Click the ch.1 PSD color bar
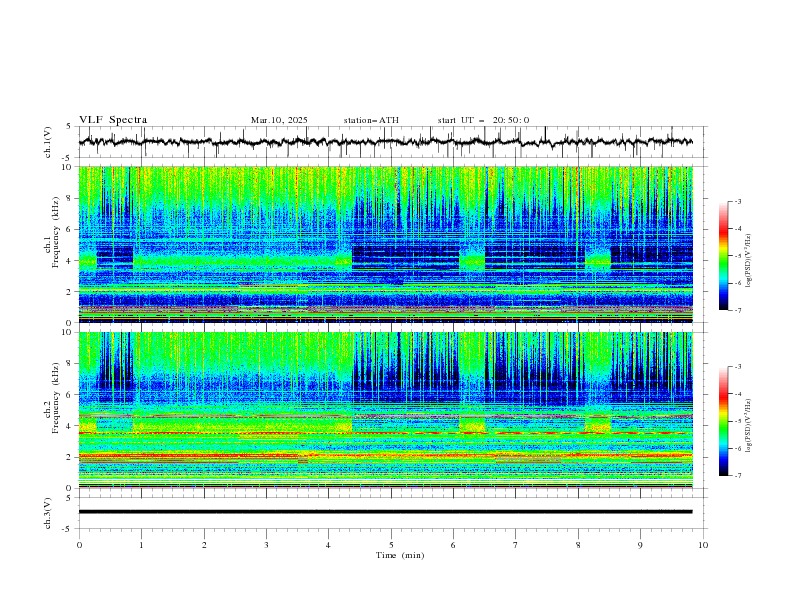 click(723, 255)
